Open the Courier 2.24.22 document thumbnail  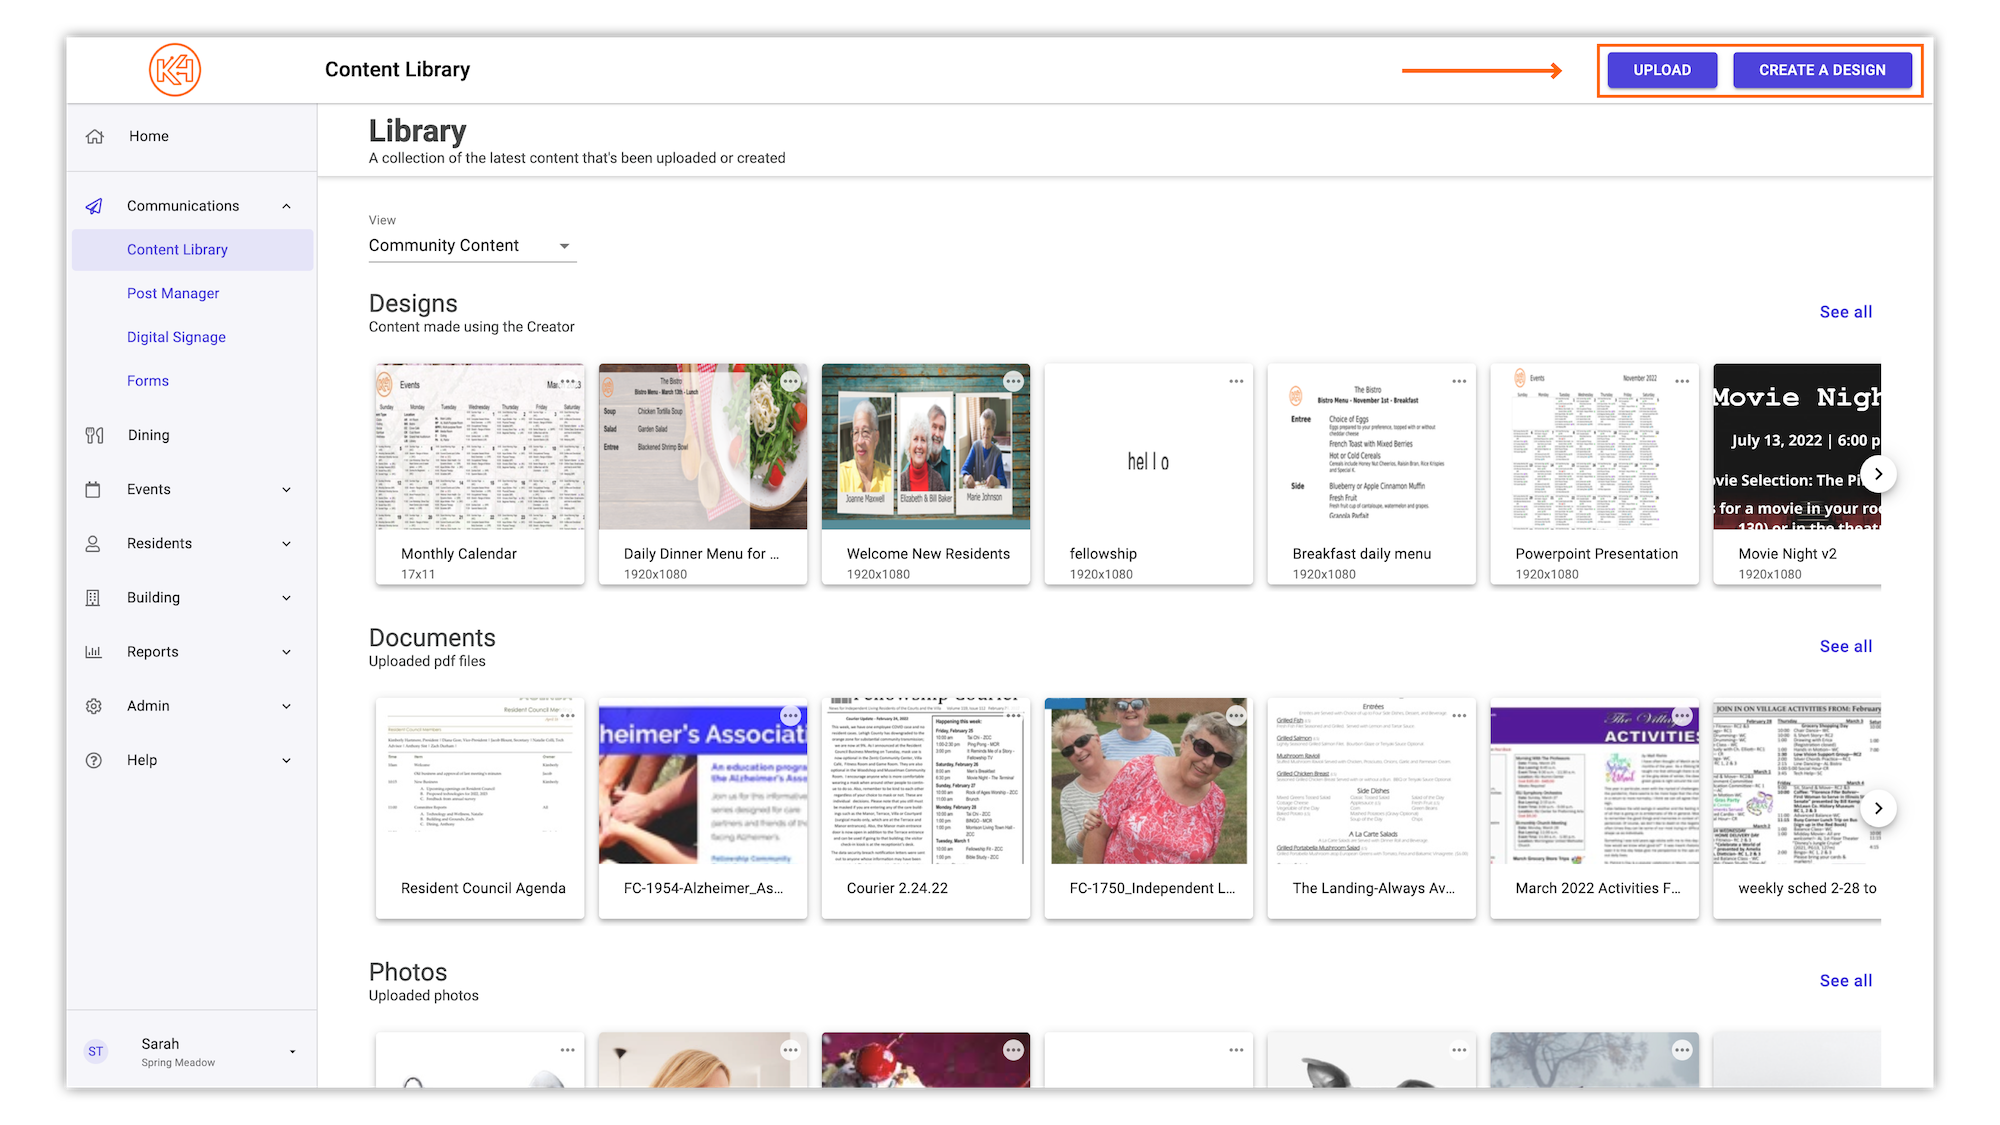coord(926,781)
